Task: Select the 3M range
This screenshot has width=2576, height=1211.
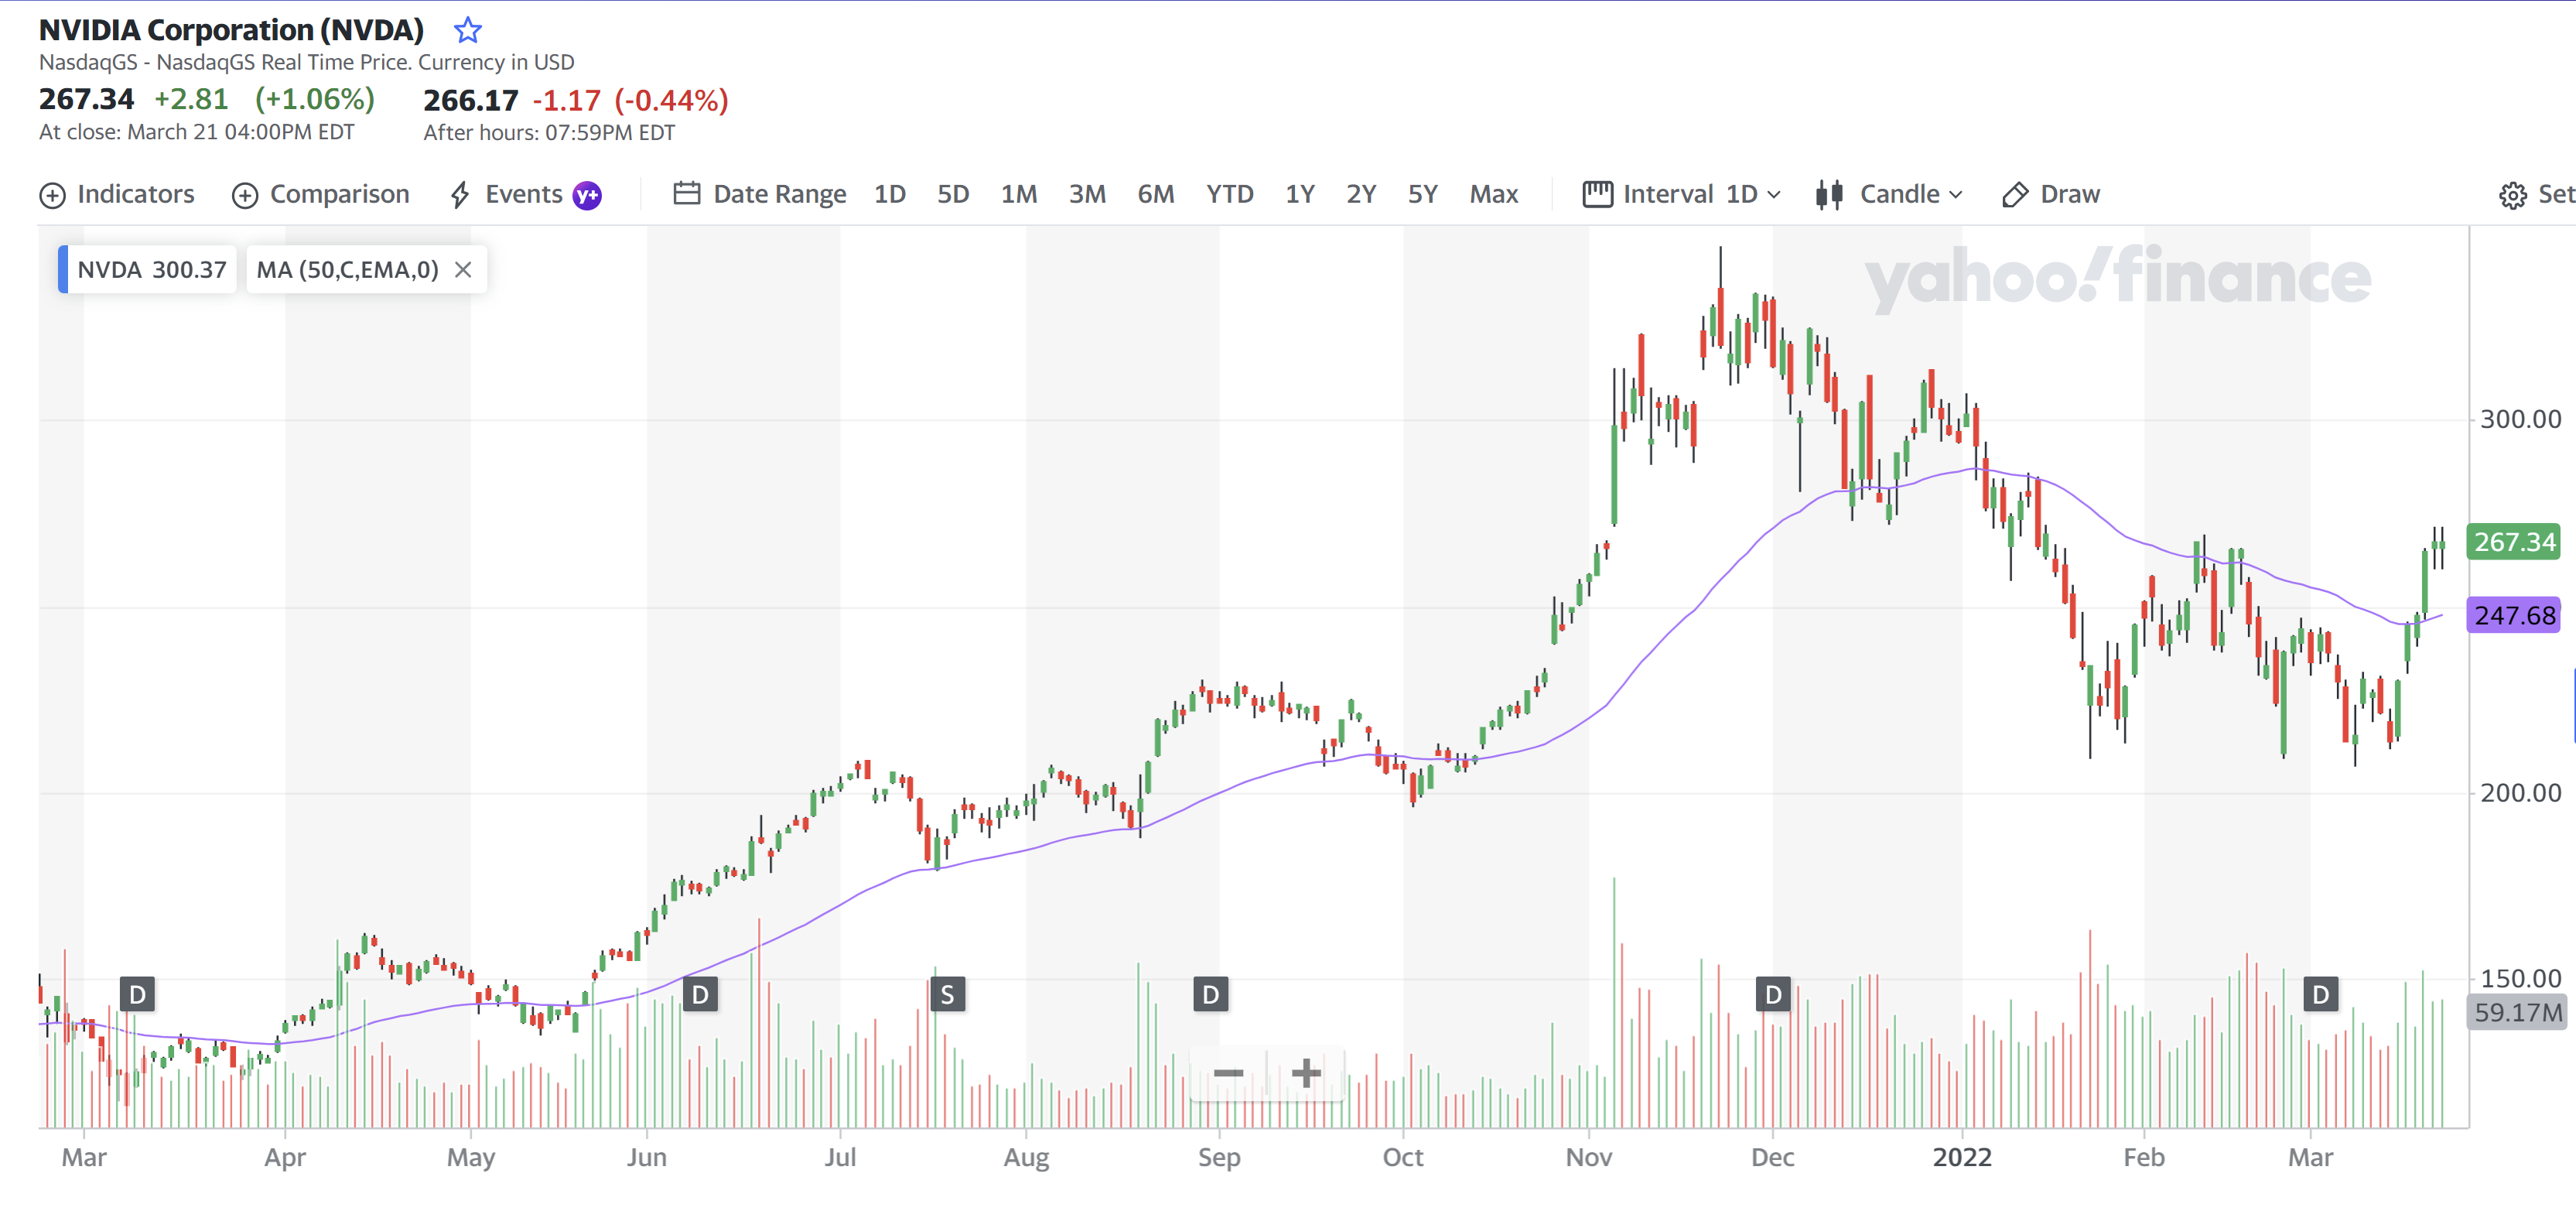Action: 1086,194
